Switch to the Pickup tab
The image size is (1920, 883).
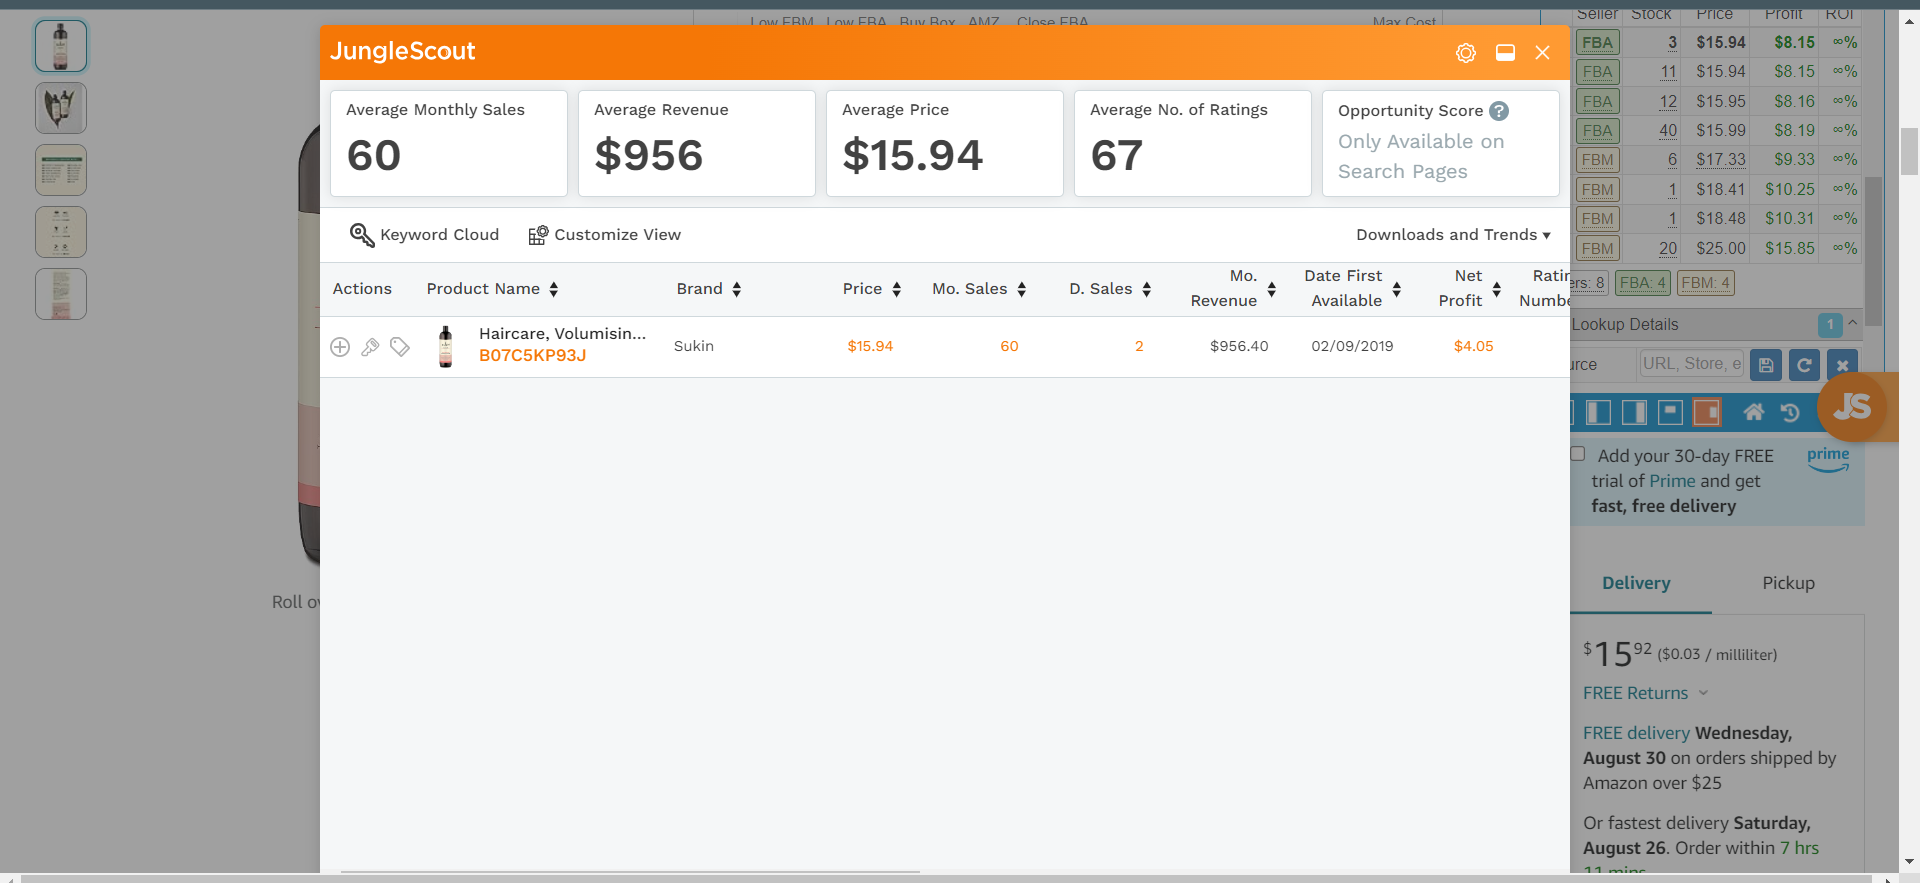pyautogui.click(x=1788, y=583)
